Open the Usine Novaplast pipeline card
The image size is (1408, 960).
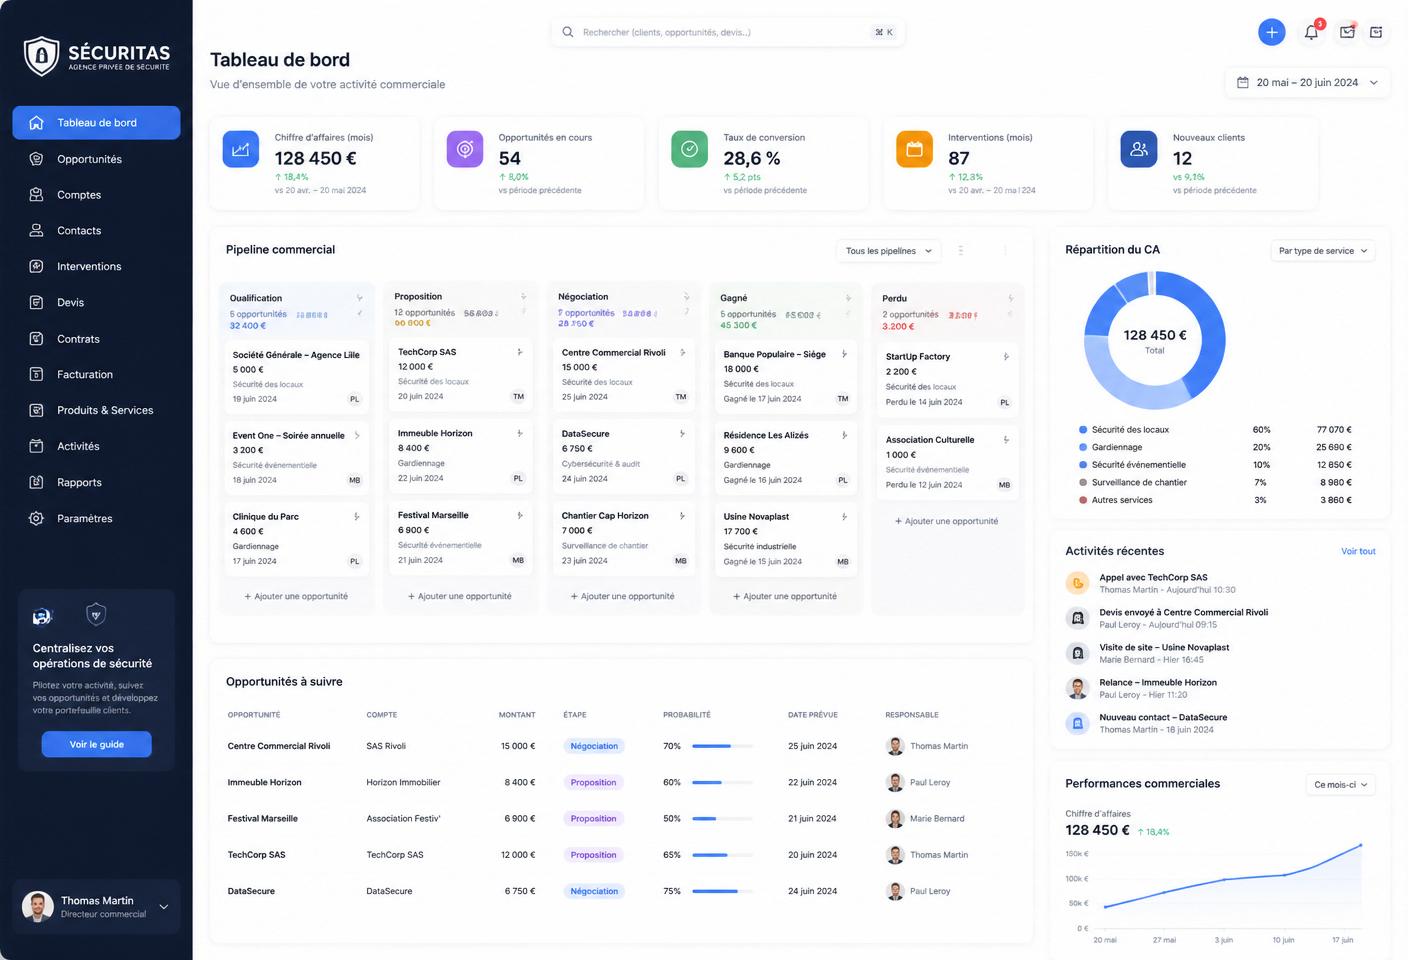coord(786,538)
